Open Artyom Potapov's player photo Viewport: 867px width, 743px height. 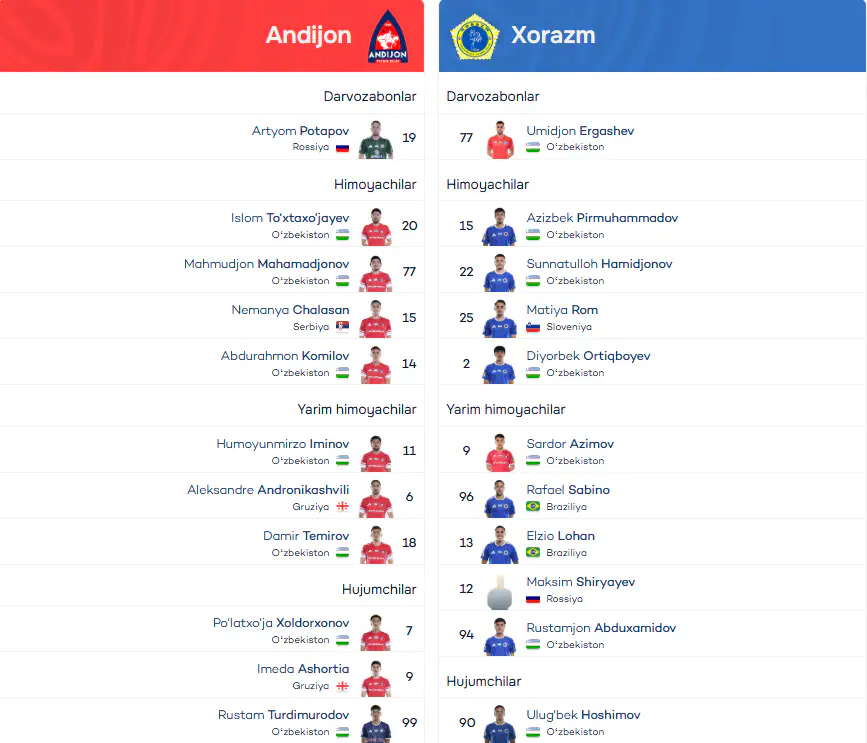(x=376, y=140)
